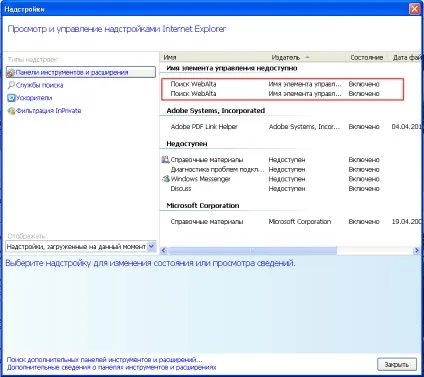Click the Adobe Systems, Incor... publisher cell
The width and height of the screenshot is (424, 377).
(304, 127)
